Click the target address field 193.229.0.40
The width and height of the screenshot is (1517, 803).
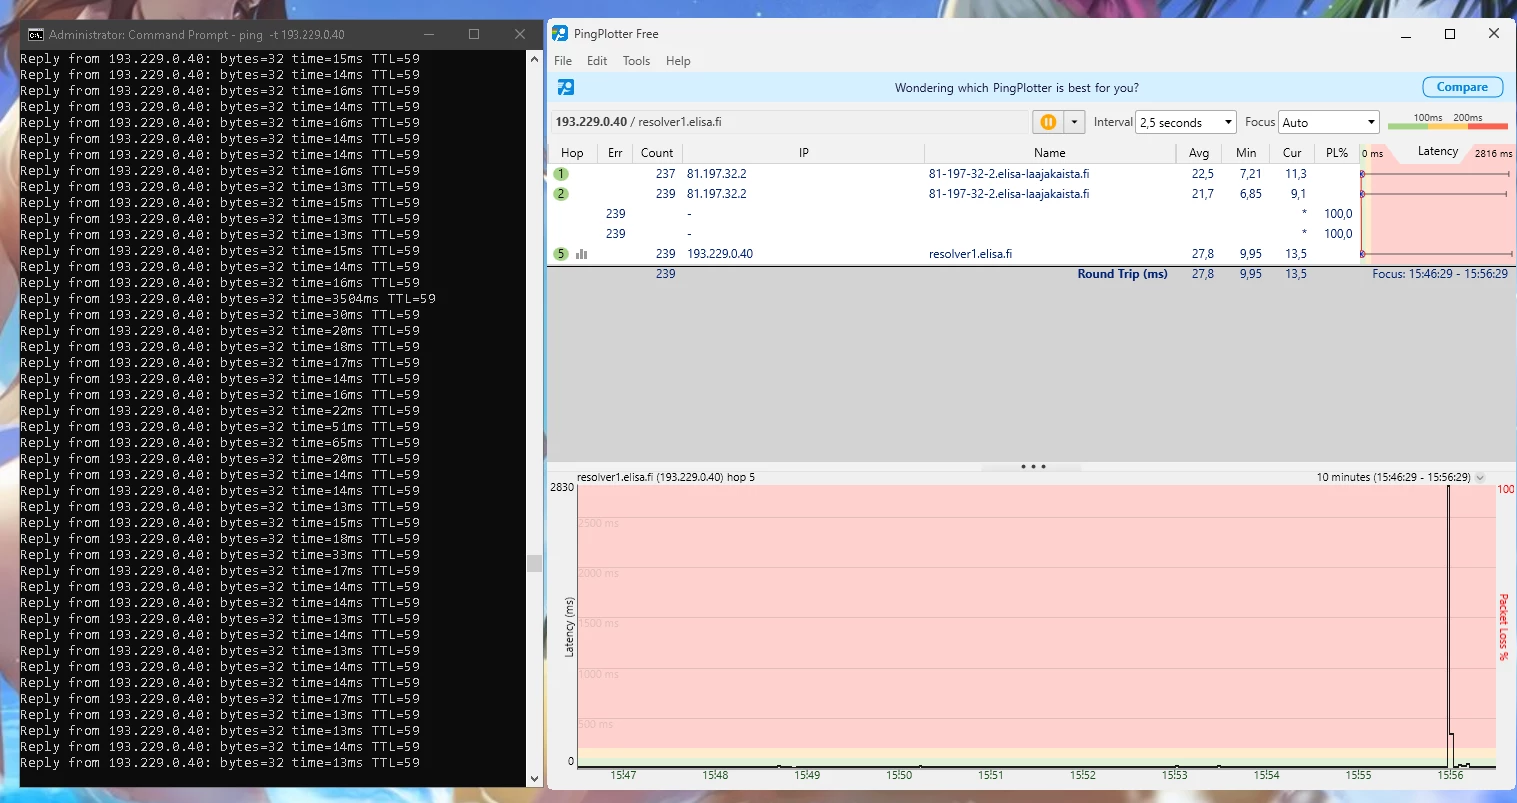(790, 122)
